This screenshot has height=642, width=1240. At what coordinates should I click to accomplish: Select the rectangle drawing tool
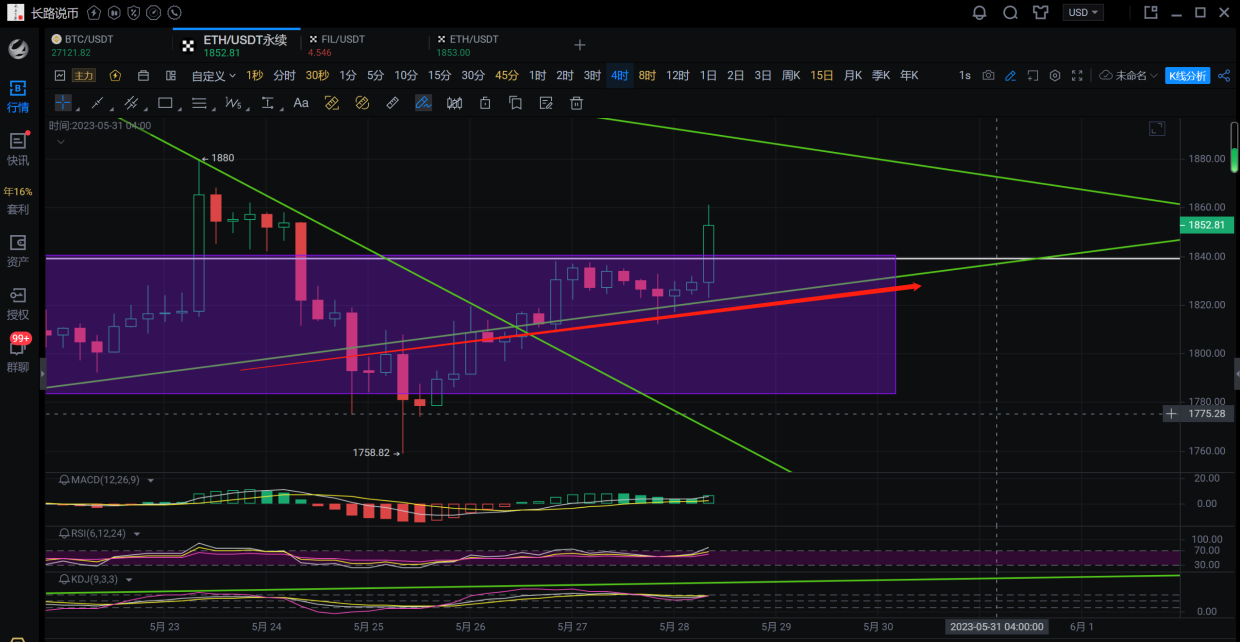[166, 103]
